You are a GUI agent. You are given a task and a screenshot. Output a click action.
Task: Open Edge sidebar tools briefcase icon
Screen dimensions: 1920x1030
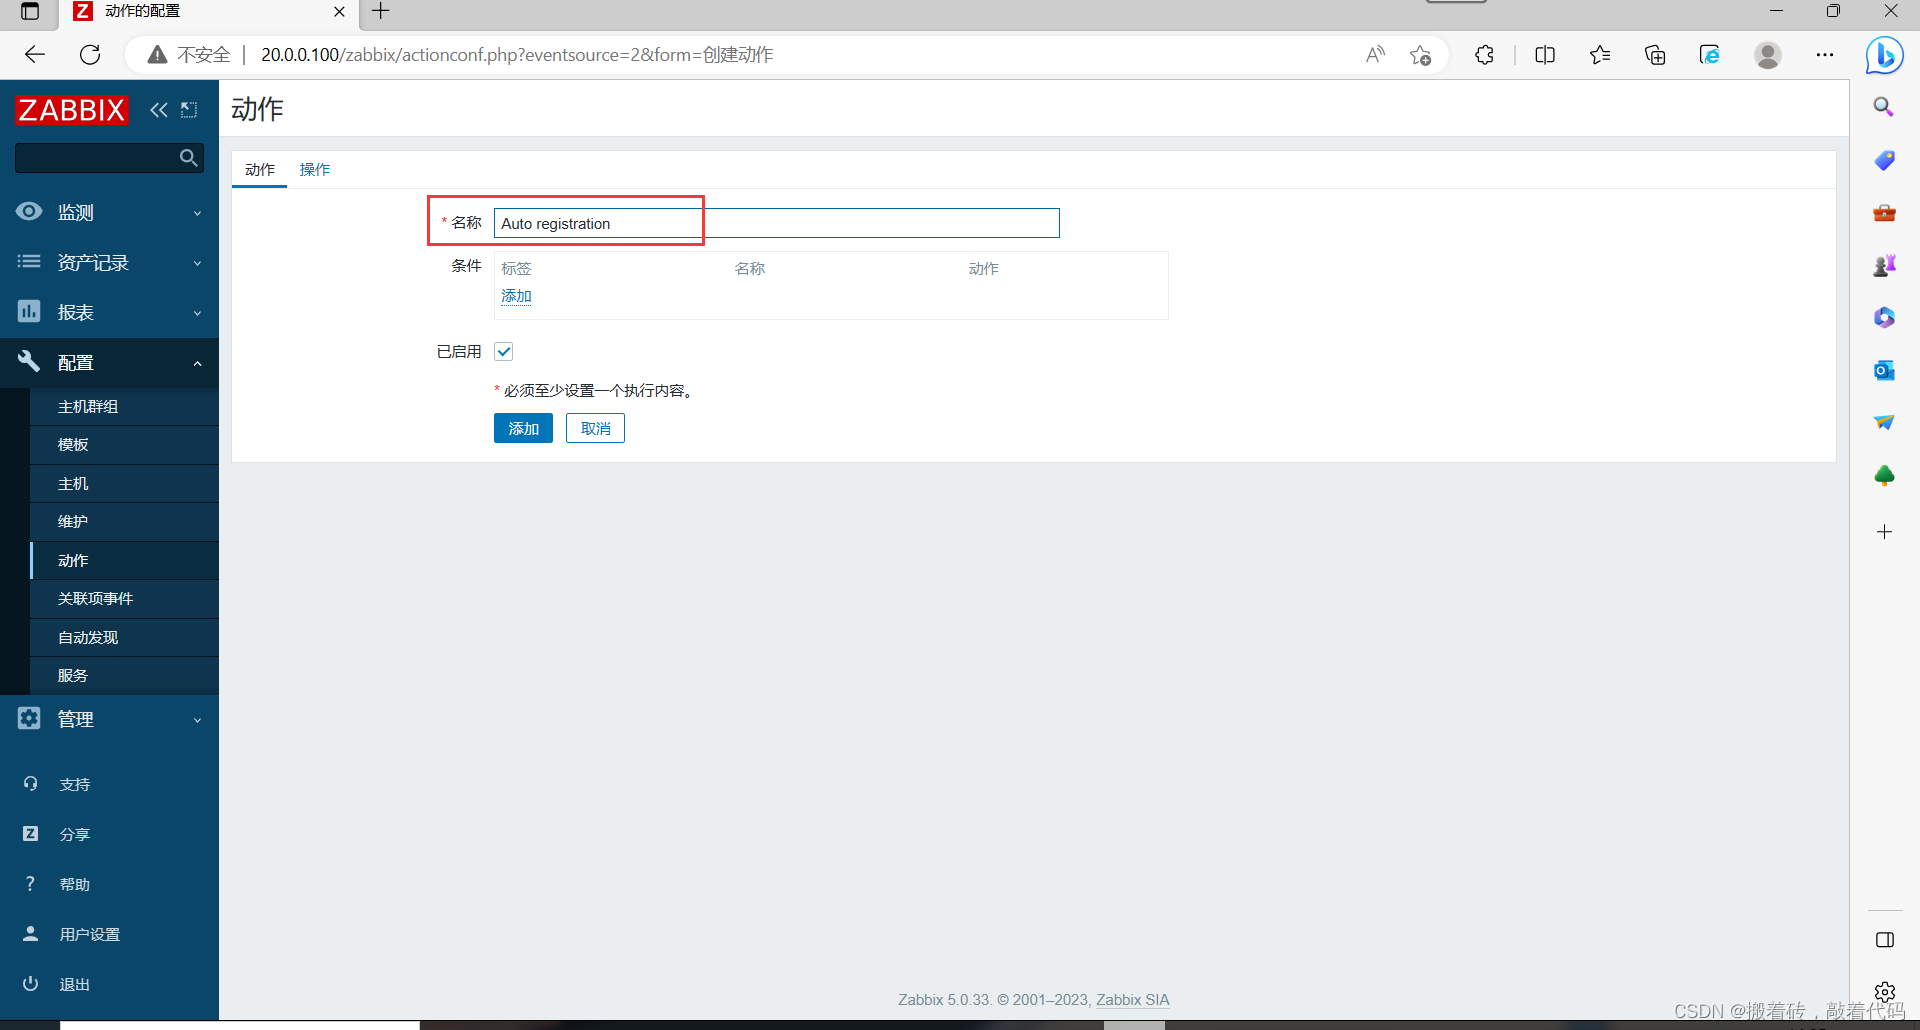point(1884,212)
